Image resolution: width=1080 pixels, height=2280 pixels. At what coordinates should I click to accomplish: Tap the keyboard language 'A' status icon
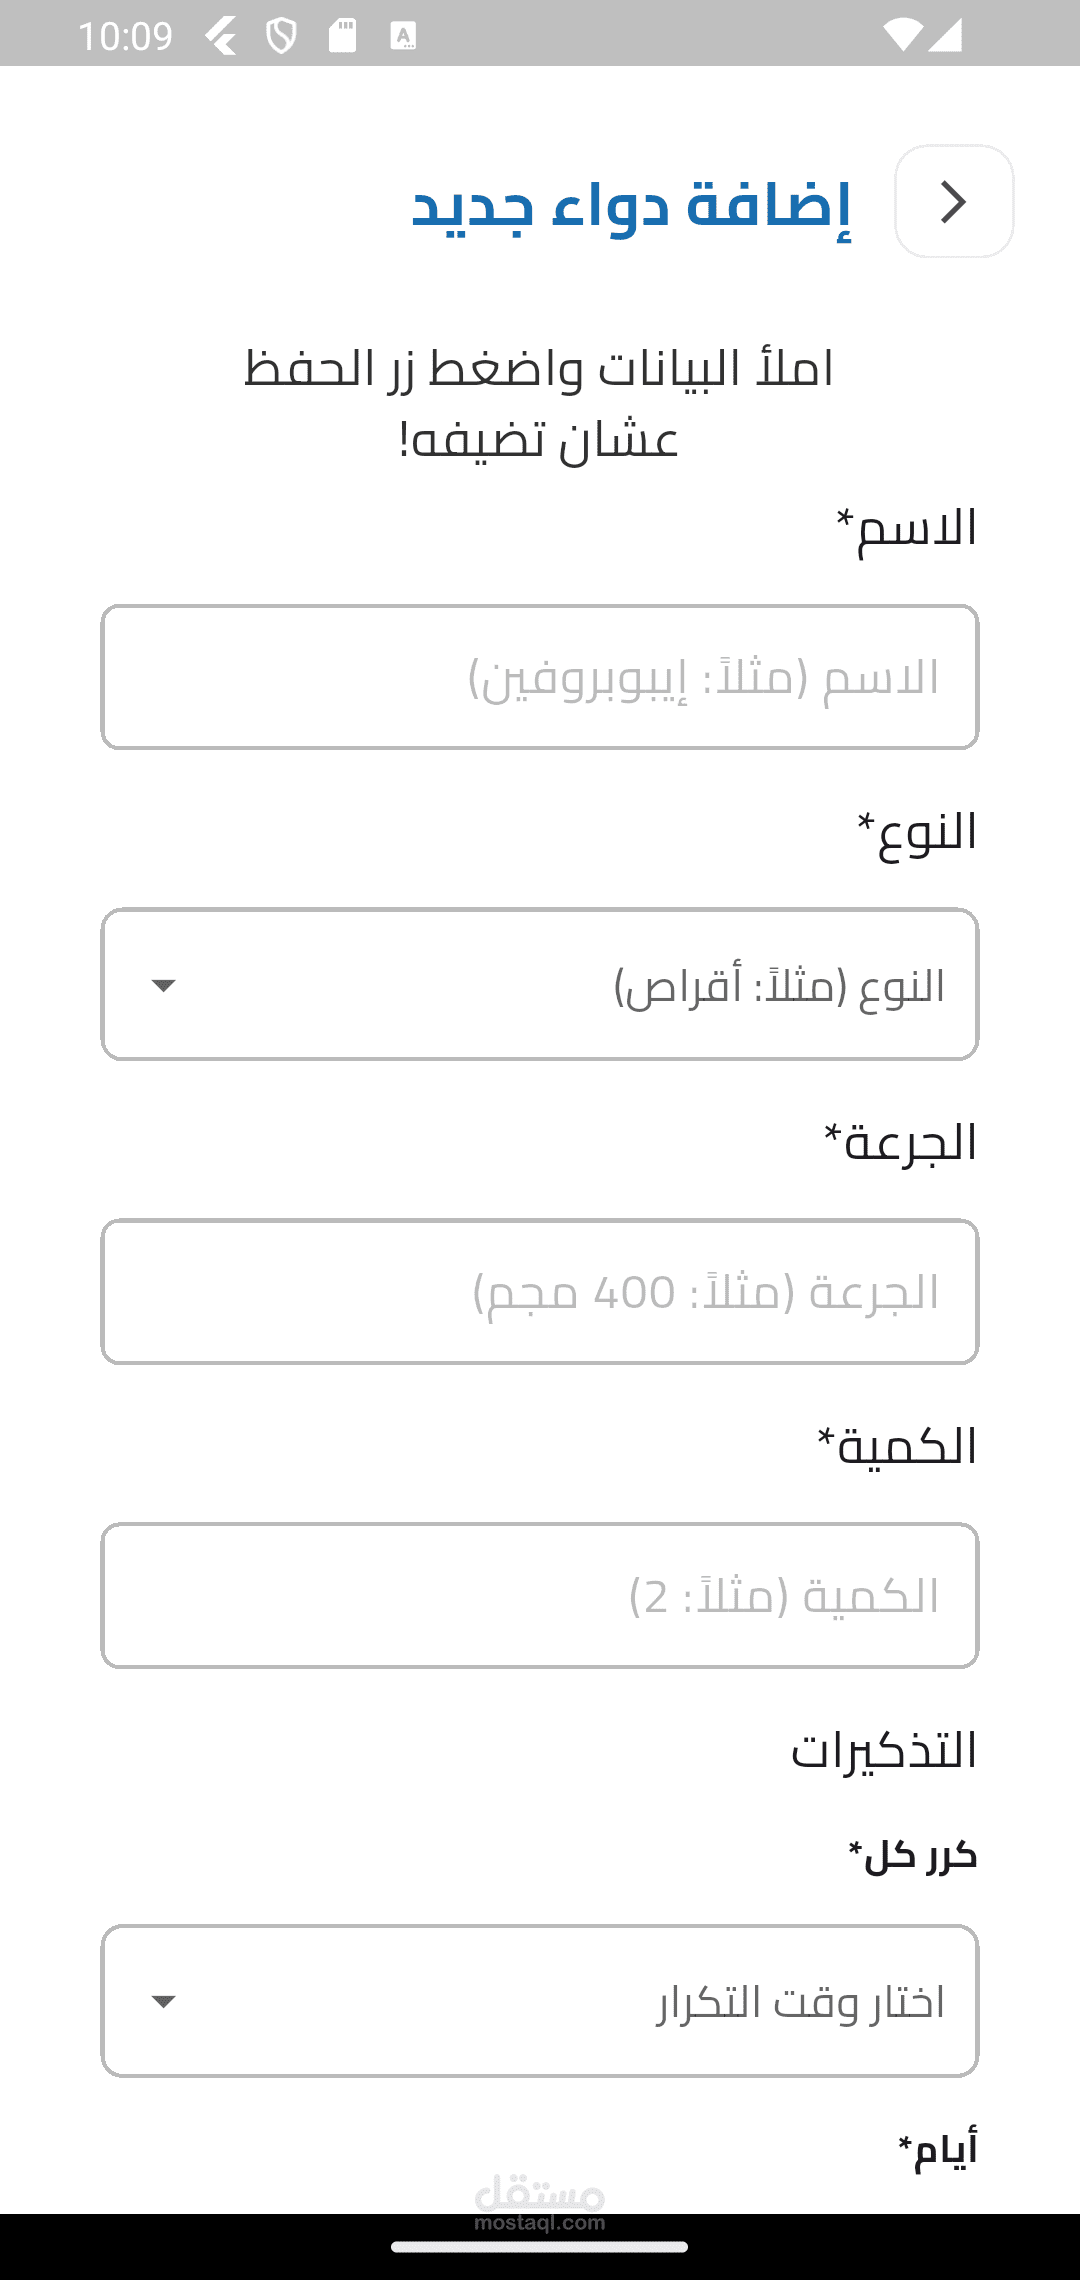coord(403,37)
